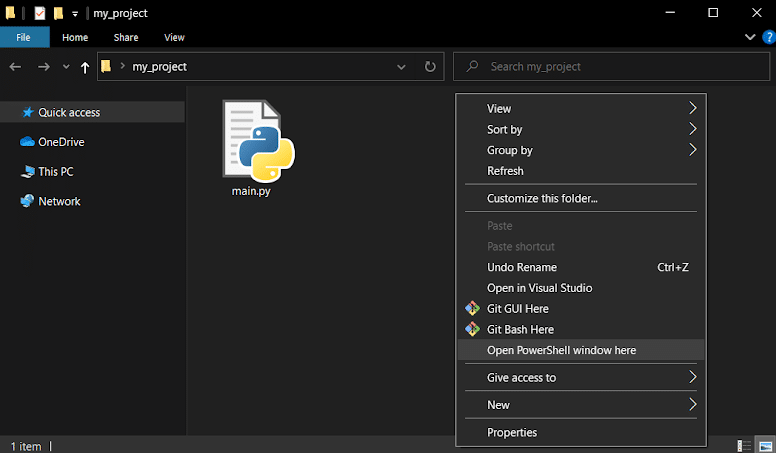
Task: Click the Properties checkmark icon in title bar
Action: [x=40, y=13]
